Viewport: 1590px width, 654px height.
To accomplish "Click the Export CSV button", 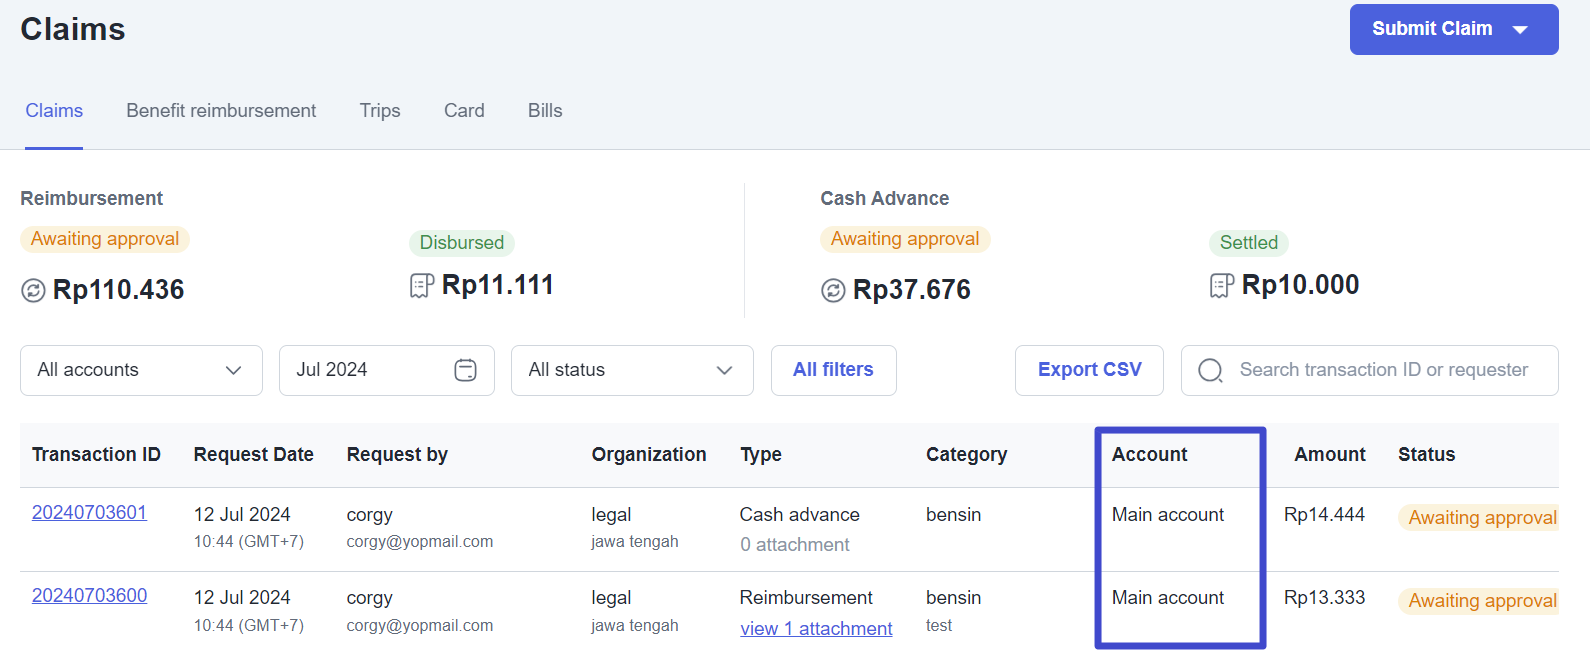I will (1089, 370).
